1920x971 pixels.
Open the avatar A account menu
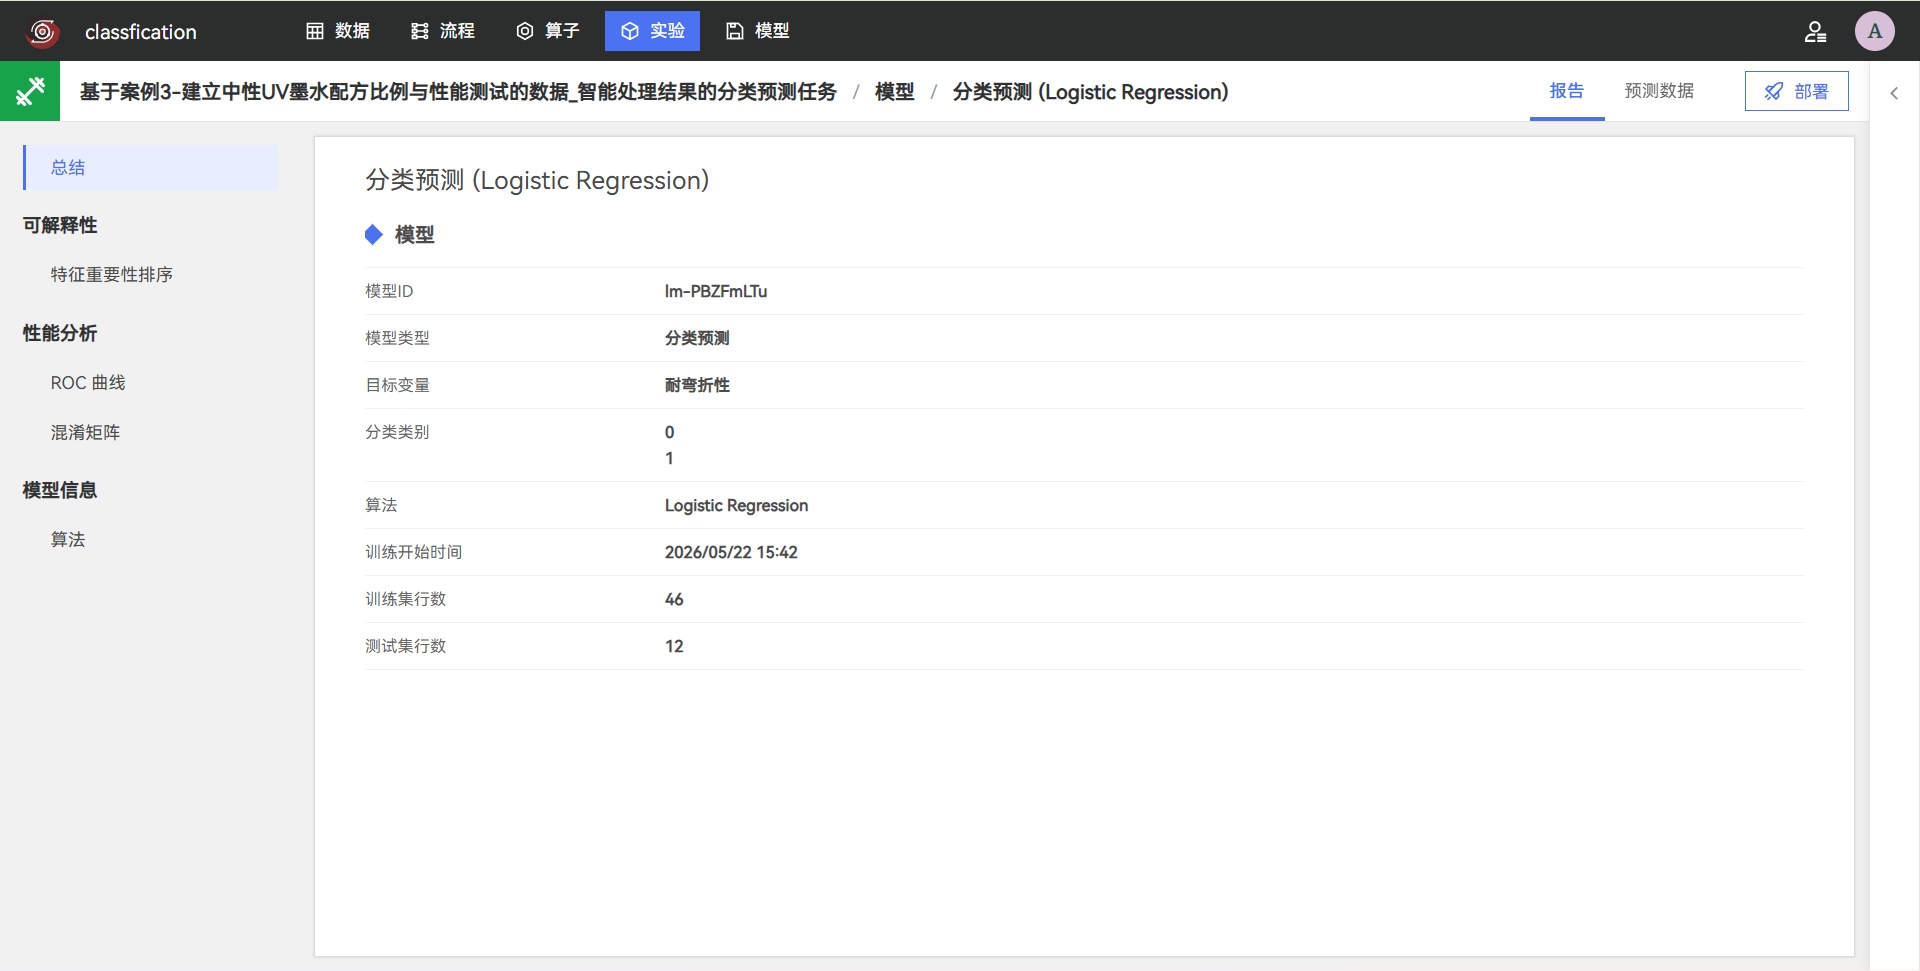click(x=1875, y=31)
